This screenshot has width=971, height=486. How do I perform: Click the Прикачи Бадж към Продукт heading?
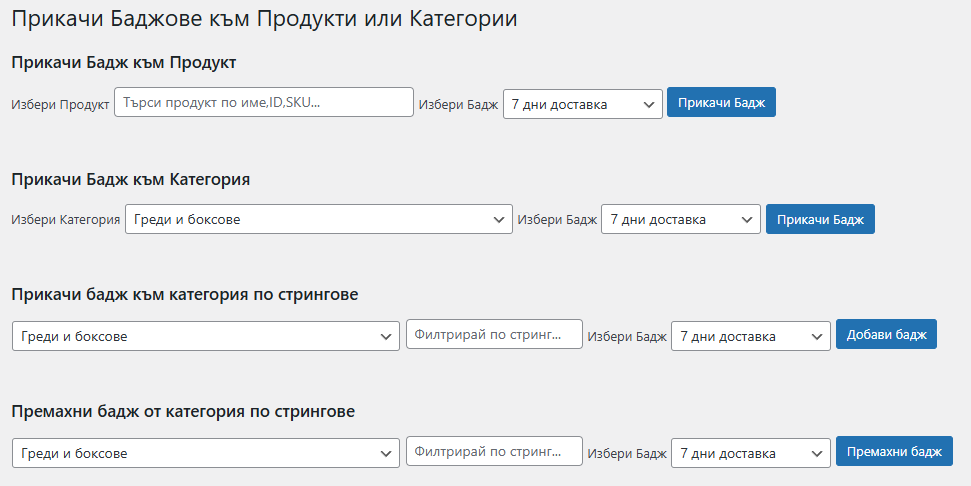click(124, 63)
